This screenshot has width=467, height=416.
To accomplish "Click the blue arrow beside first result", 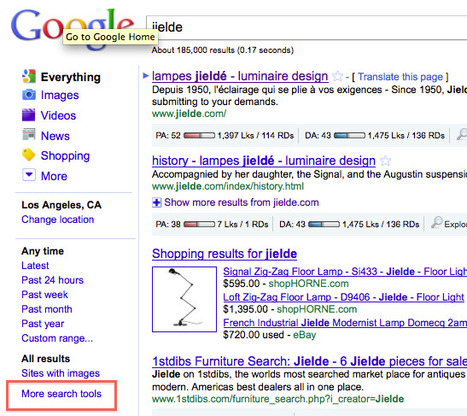I will pyautogui.click(x=145, y=76).
